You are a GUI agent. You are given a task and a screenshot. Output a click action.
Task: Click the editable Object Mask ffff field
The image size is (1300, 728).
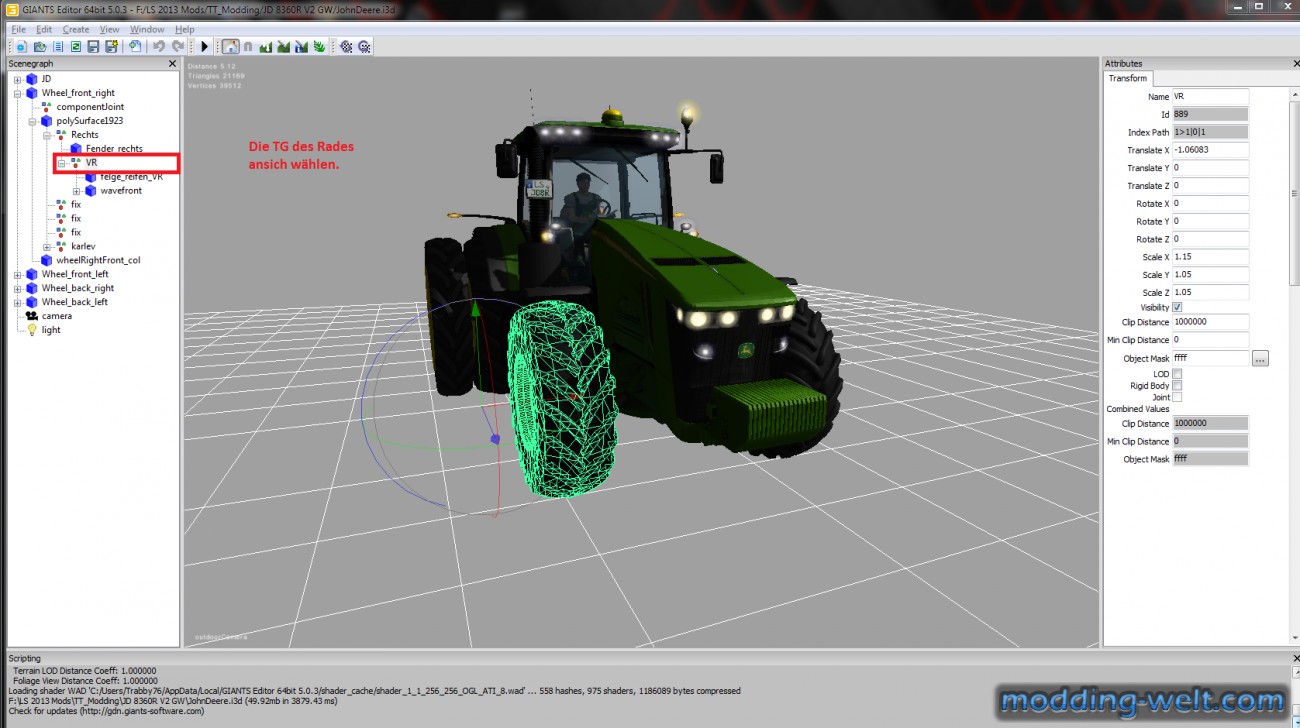pos(1210,358)
